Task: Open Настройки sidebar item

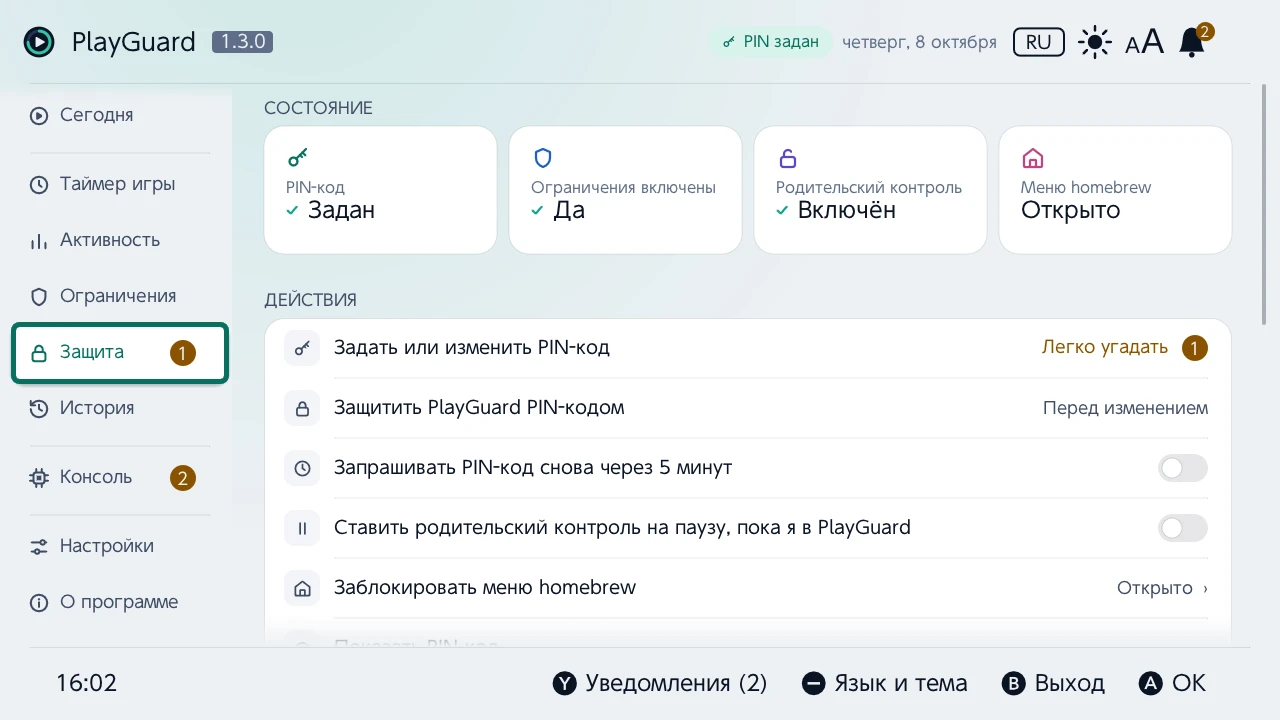Action: pos(120,546)
